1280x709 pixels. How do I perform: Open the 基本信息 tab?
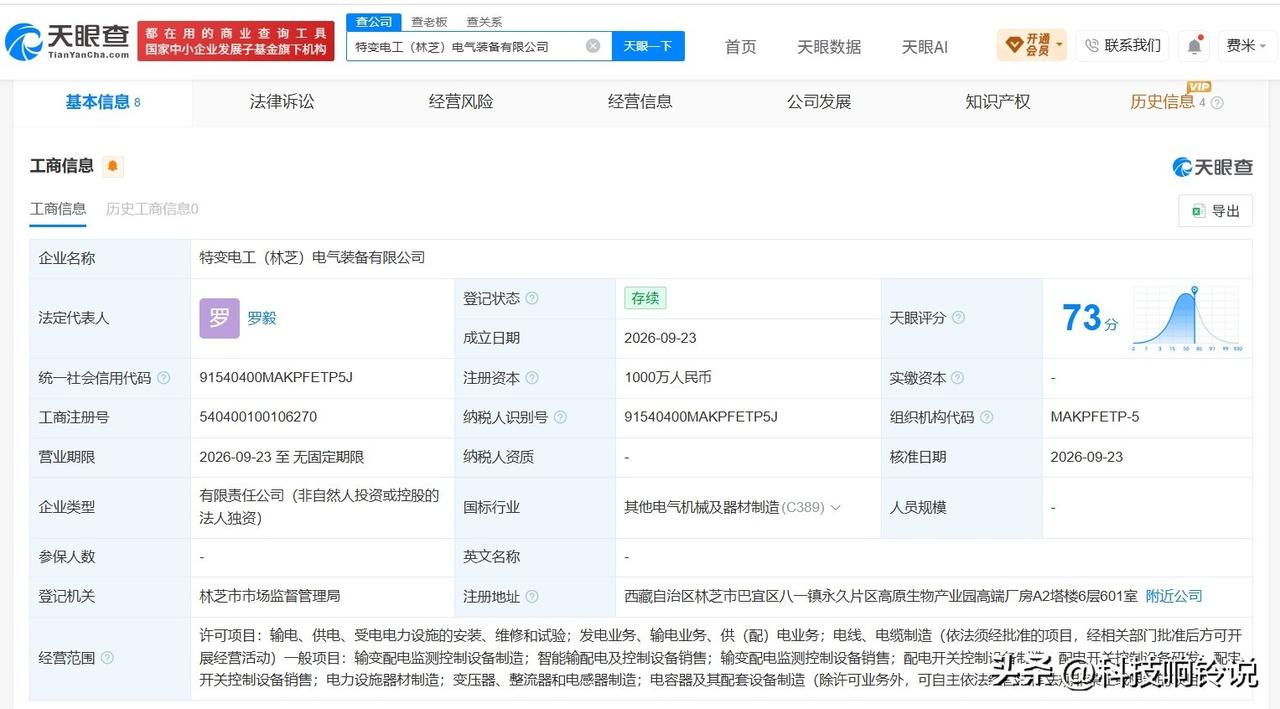[x=103, y=102]
